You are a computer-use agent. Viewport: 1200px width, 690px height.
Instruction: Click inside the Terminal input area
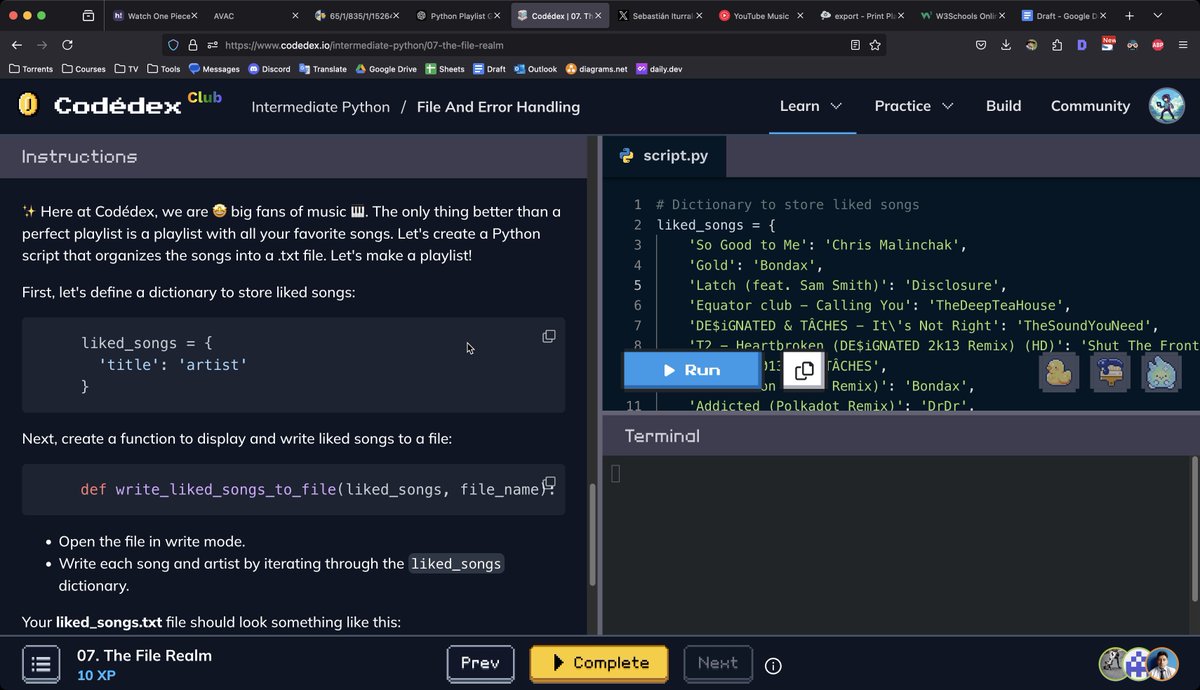[895, 545]
